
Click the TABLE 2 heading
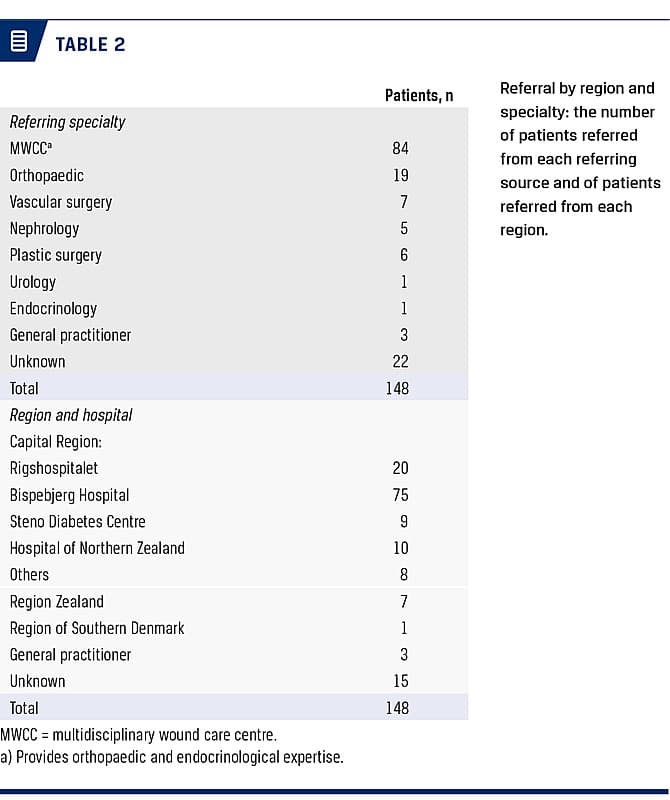[x=90, y=44]
